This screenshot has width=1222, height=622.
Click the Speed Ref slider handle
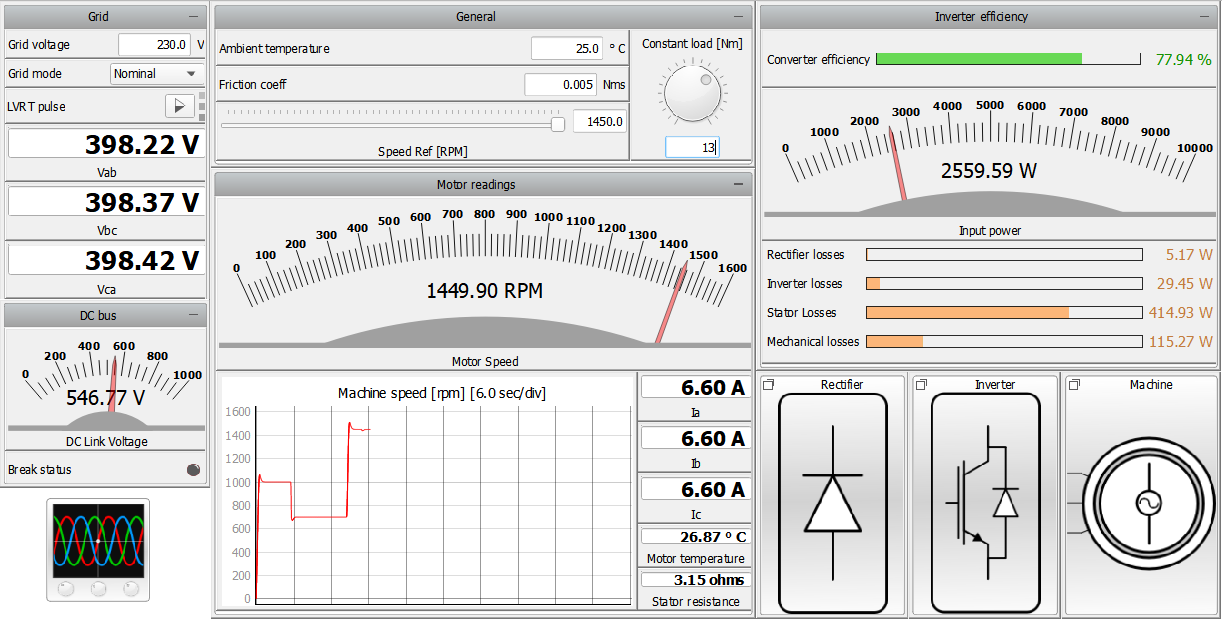click(558, 124)
